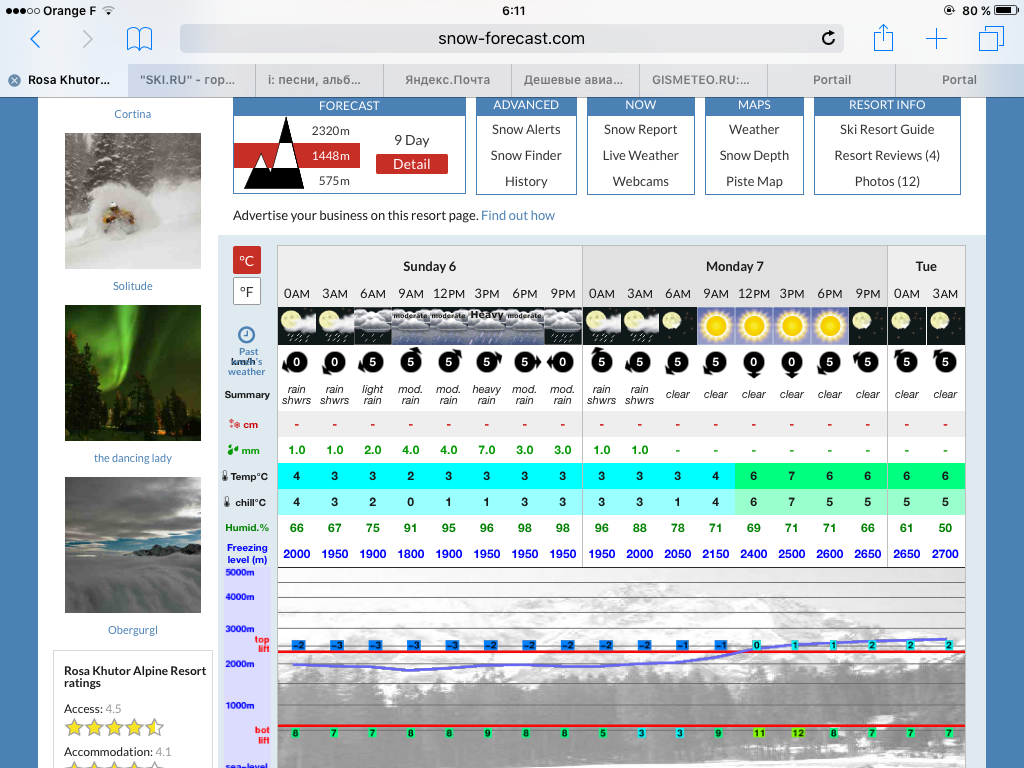Viewport: 1024px width, 768px height.
Task: Click the 12 bottom lift temperature marker
Action: [x=797, y=733]
